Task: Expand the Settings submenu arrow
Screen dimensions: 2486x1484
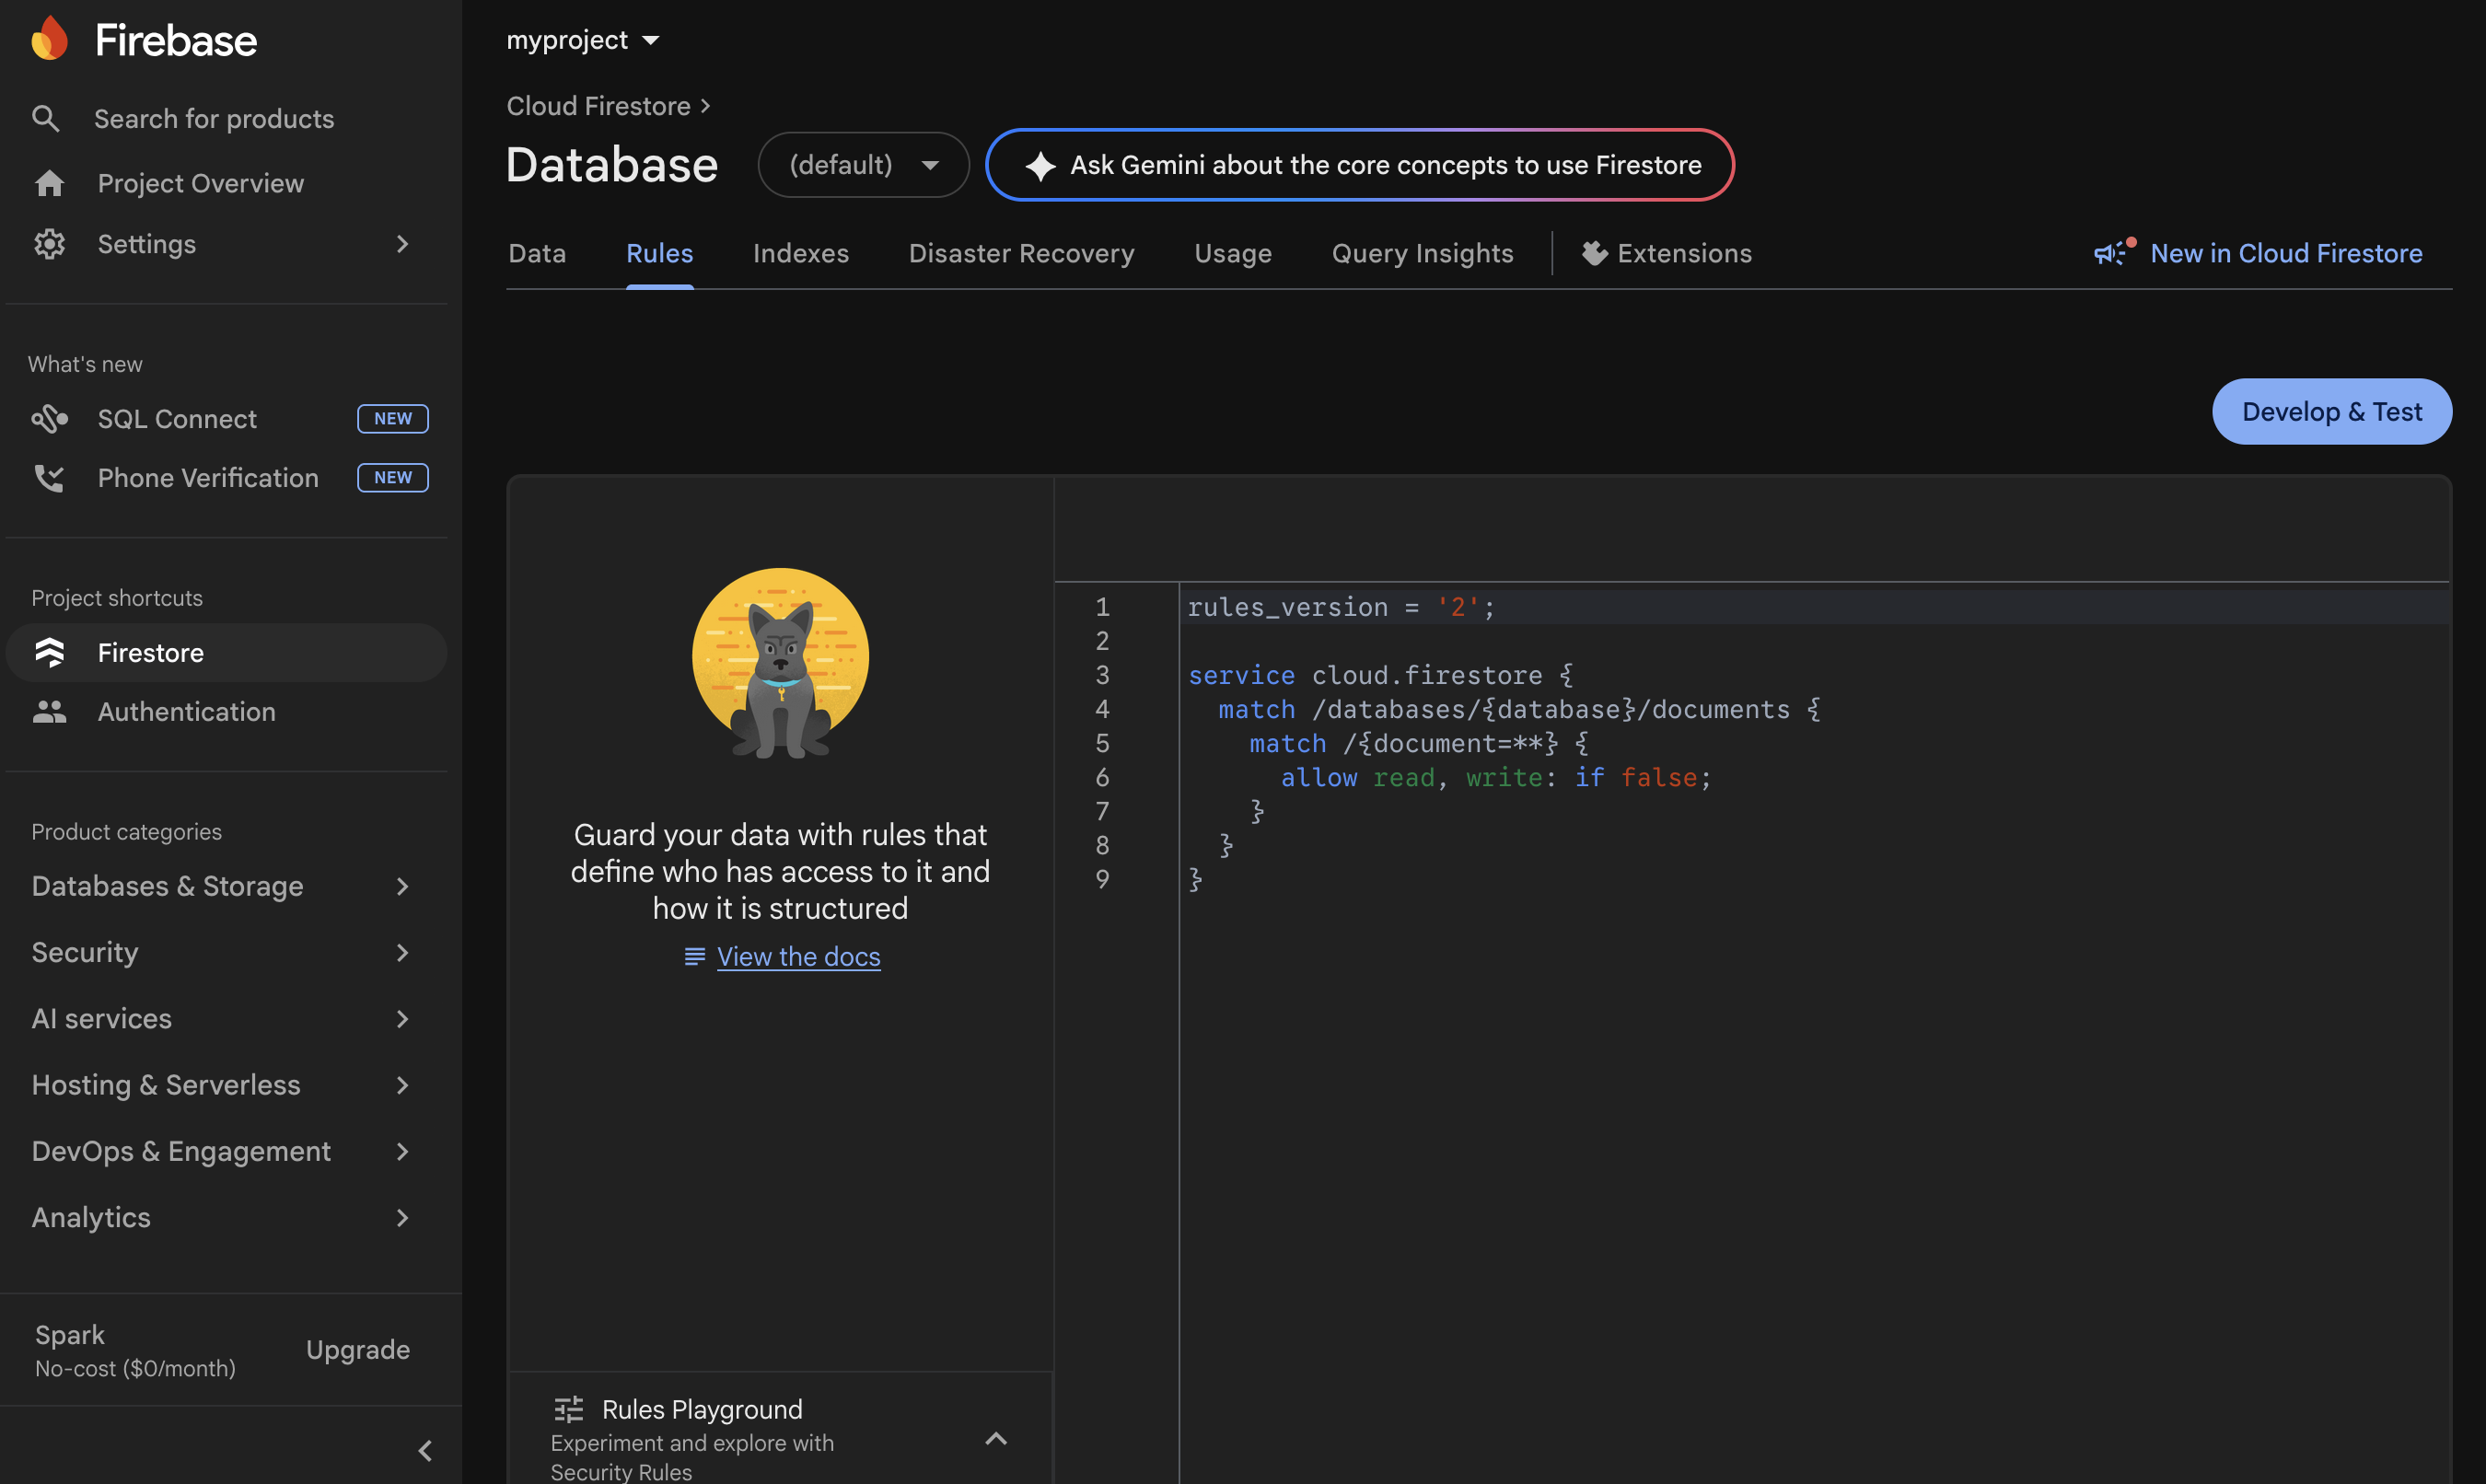Action: pos(402,243)
